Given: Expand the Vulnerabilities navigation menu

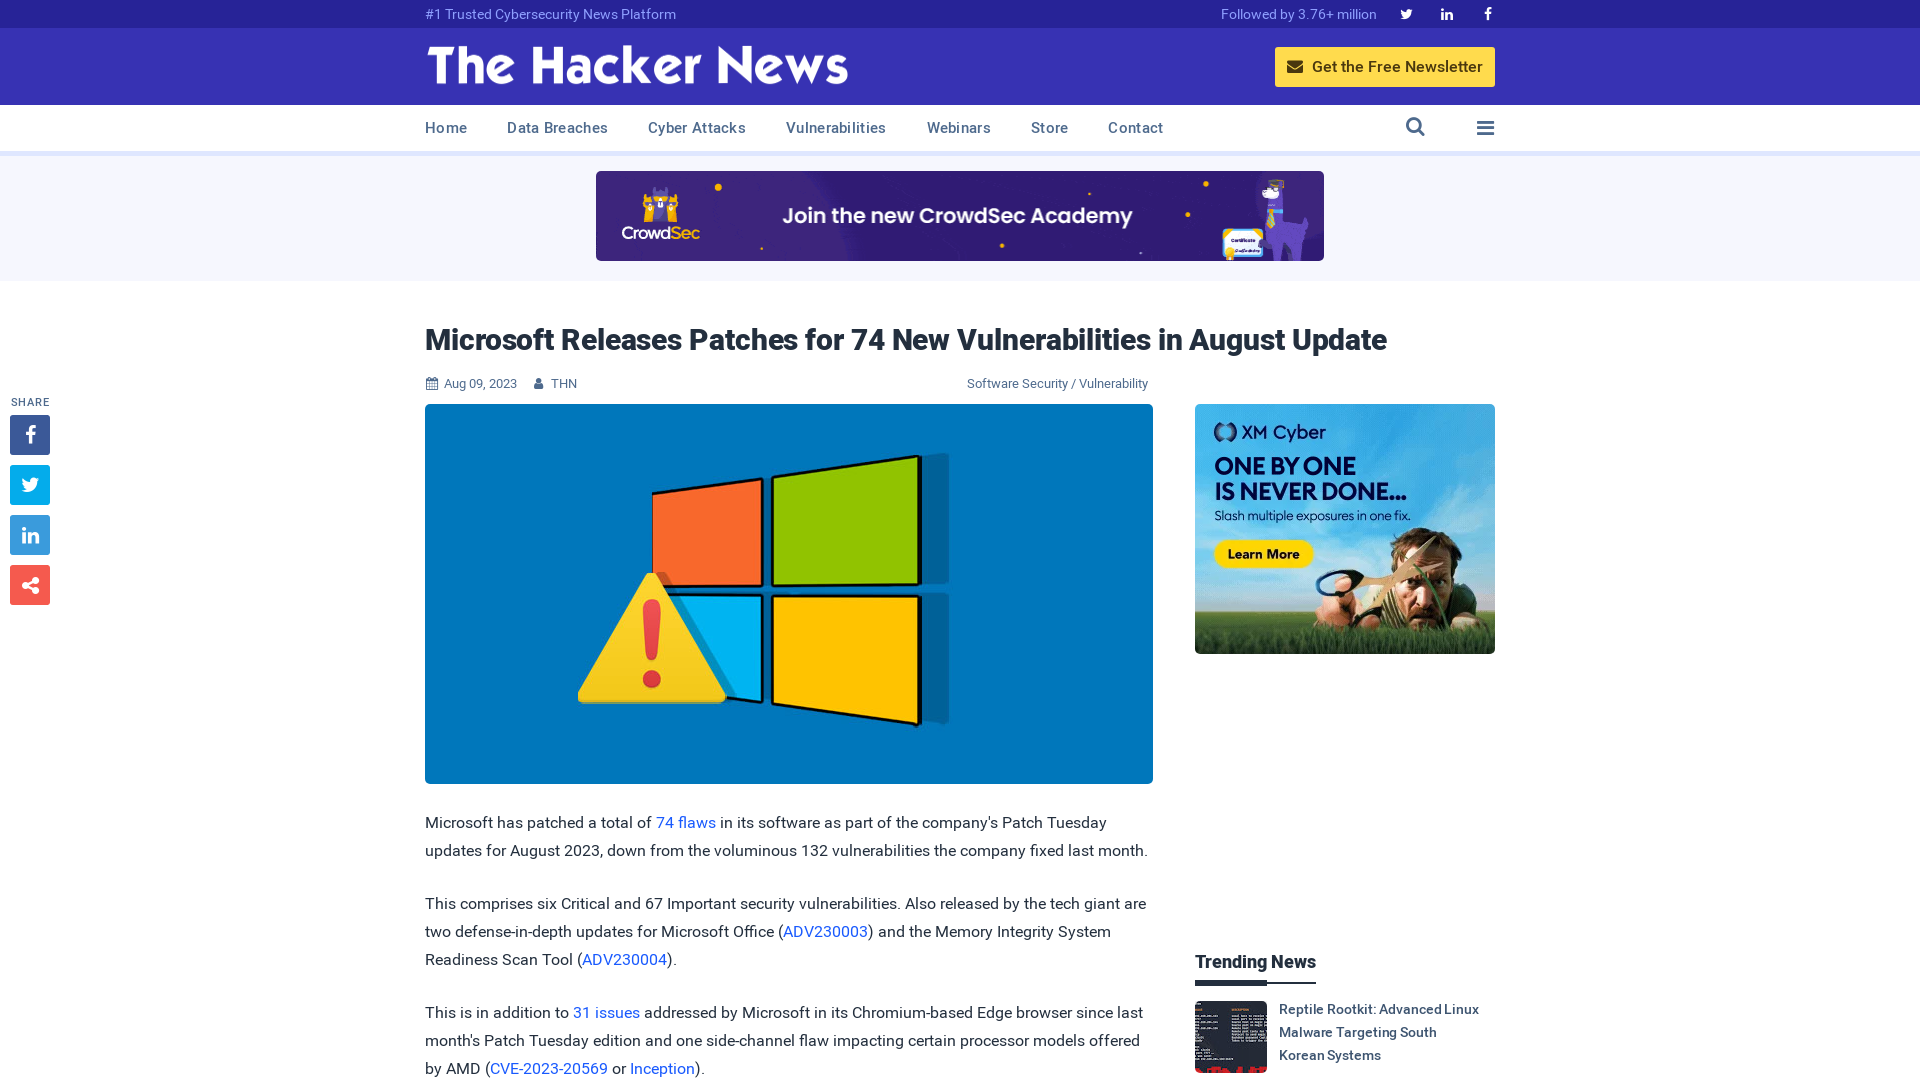Looking at the screenshot, I should coord(836,128).
